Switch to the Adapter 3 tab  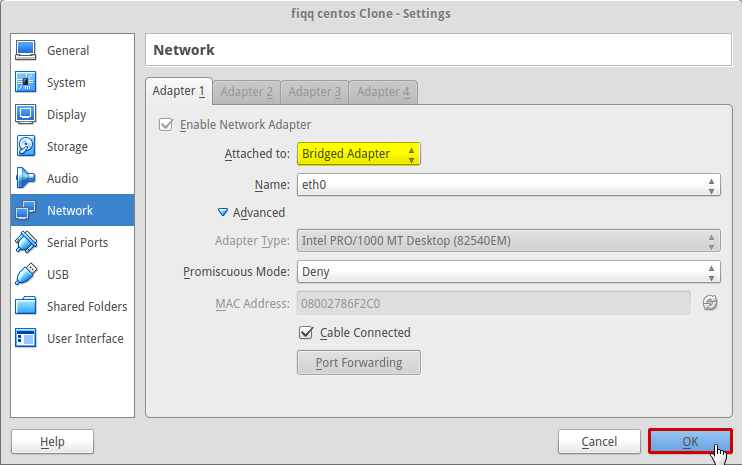point(314,92)
